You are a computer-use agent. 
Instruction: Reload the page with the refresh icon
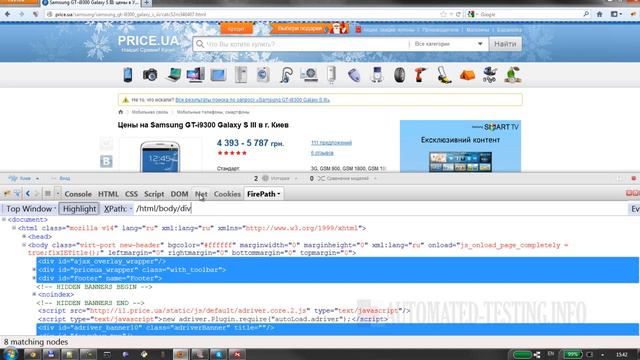[458, 14]
